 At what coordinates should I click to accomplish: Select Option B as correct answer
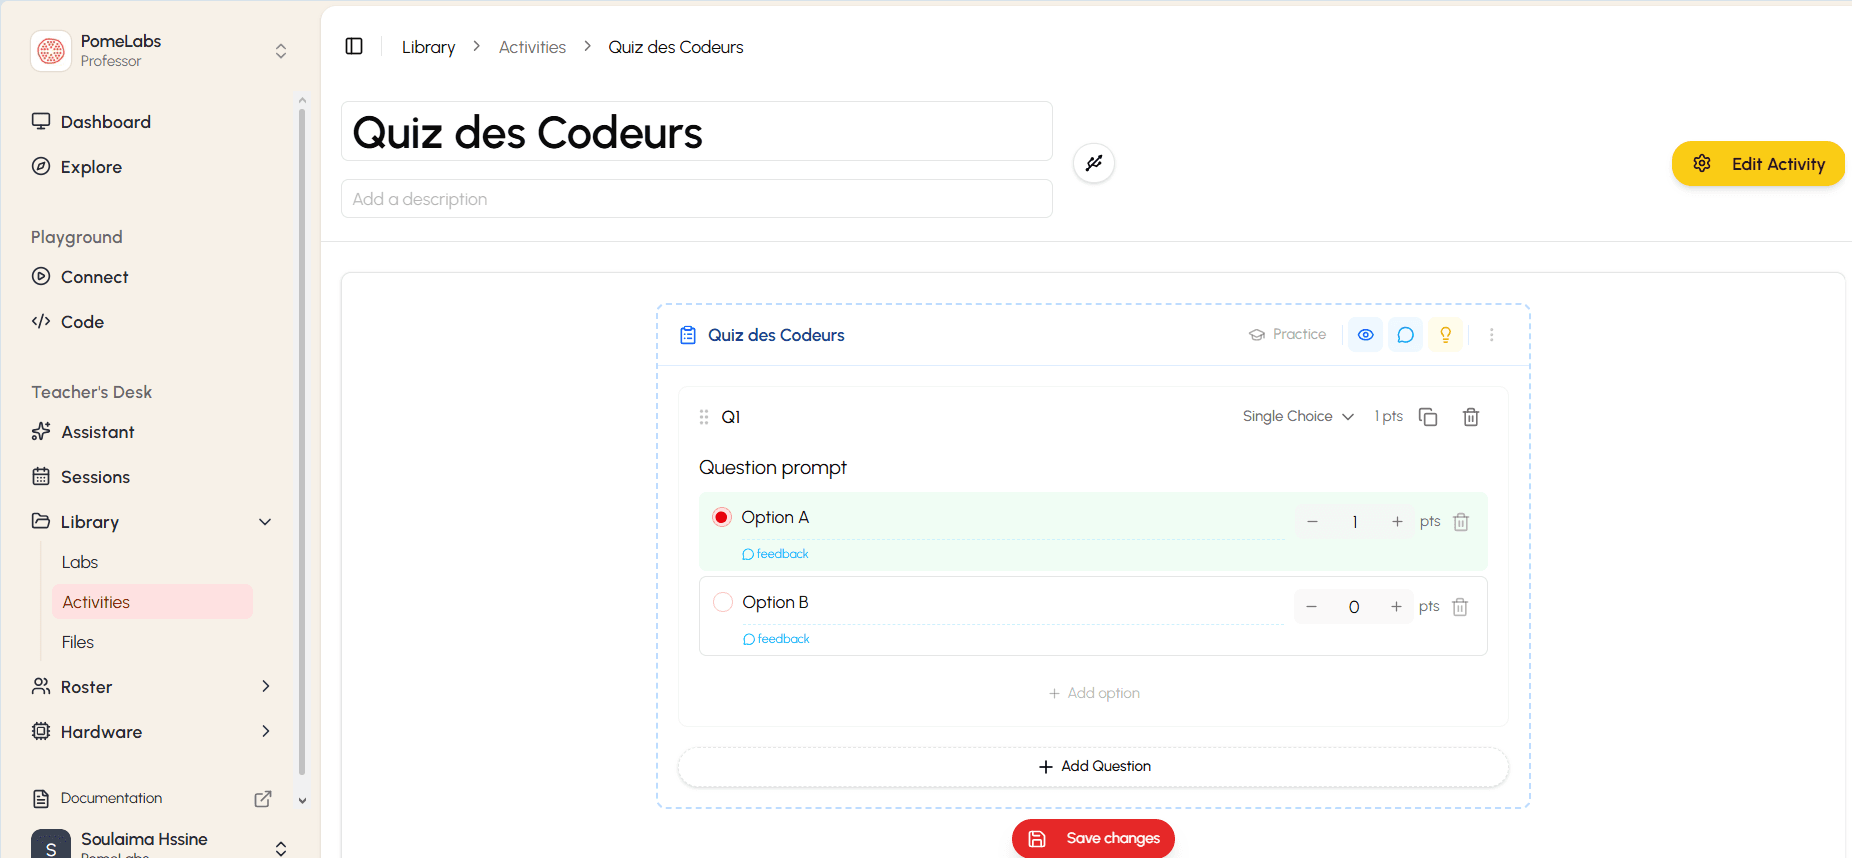coord(723,602)
